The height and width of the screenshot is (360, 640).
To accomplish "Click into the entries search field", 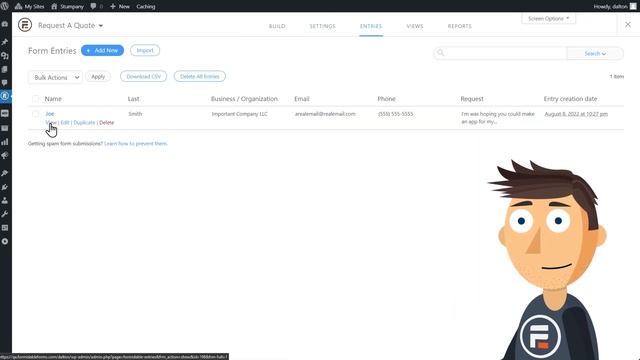I will click(505, 53).
